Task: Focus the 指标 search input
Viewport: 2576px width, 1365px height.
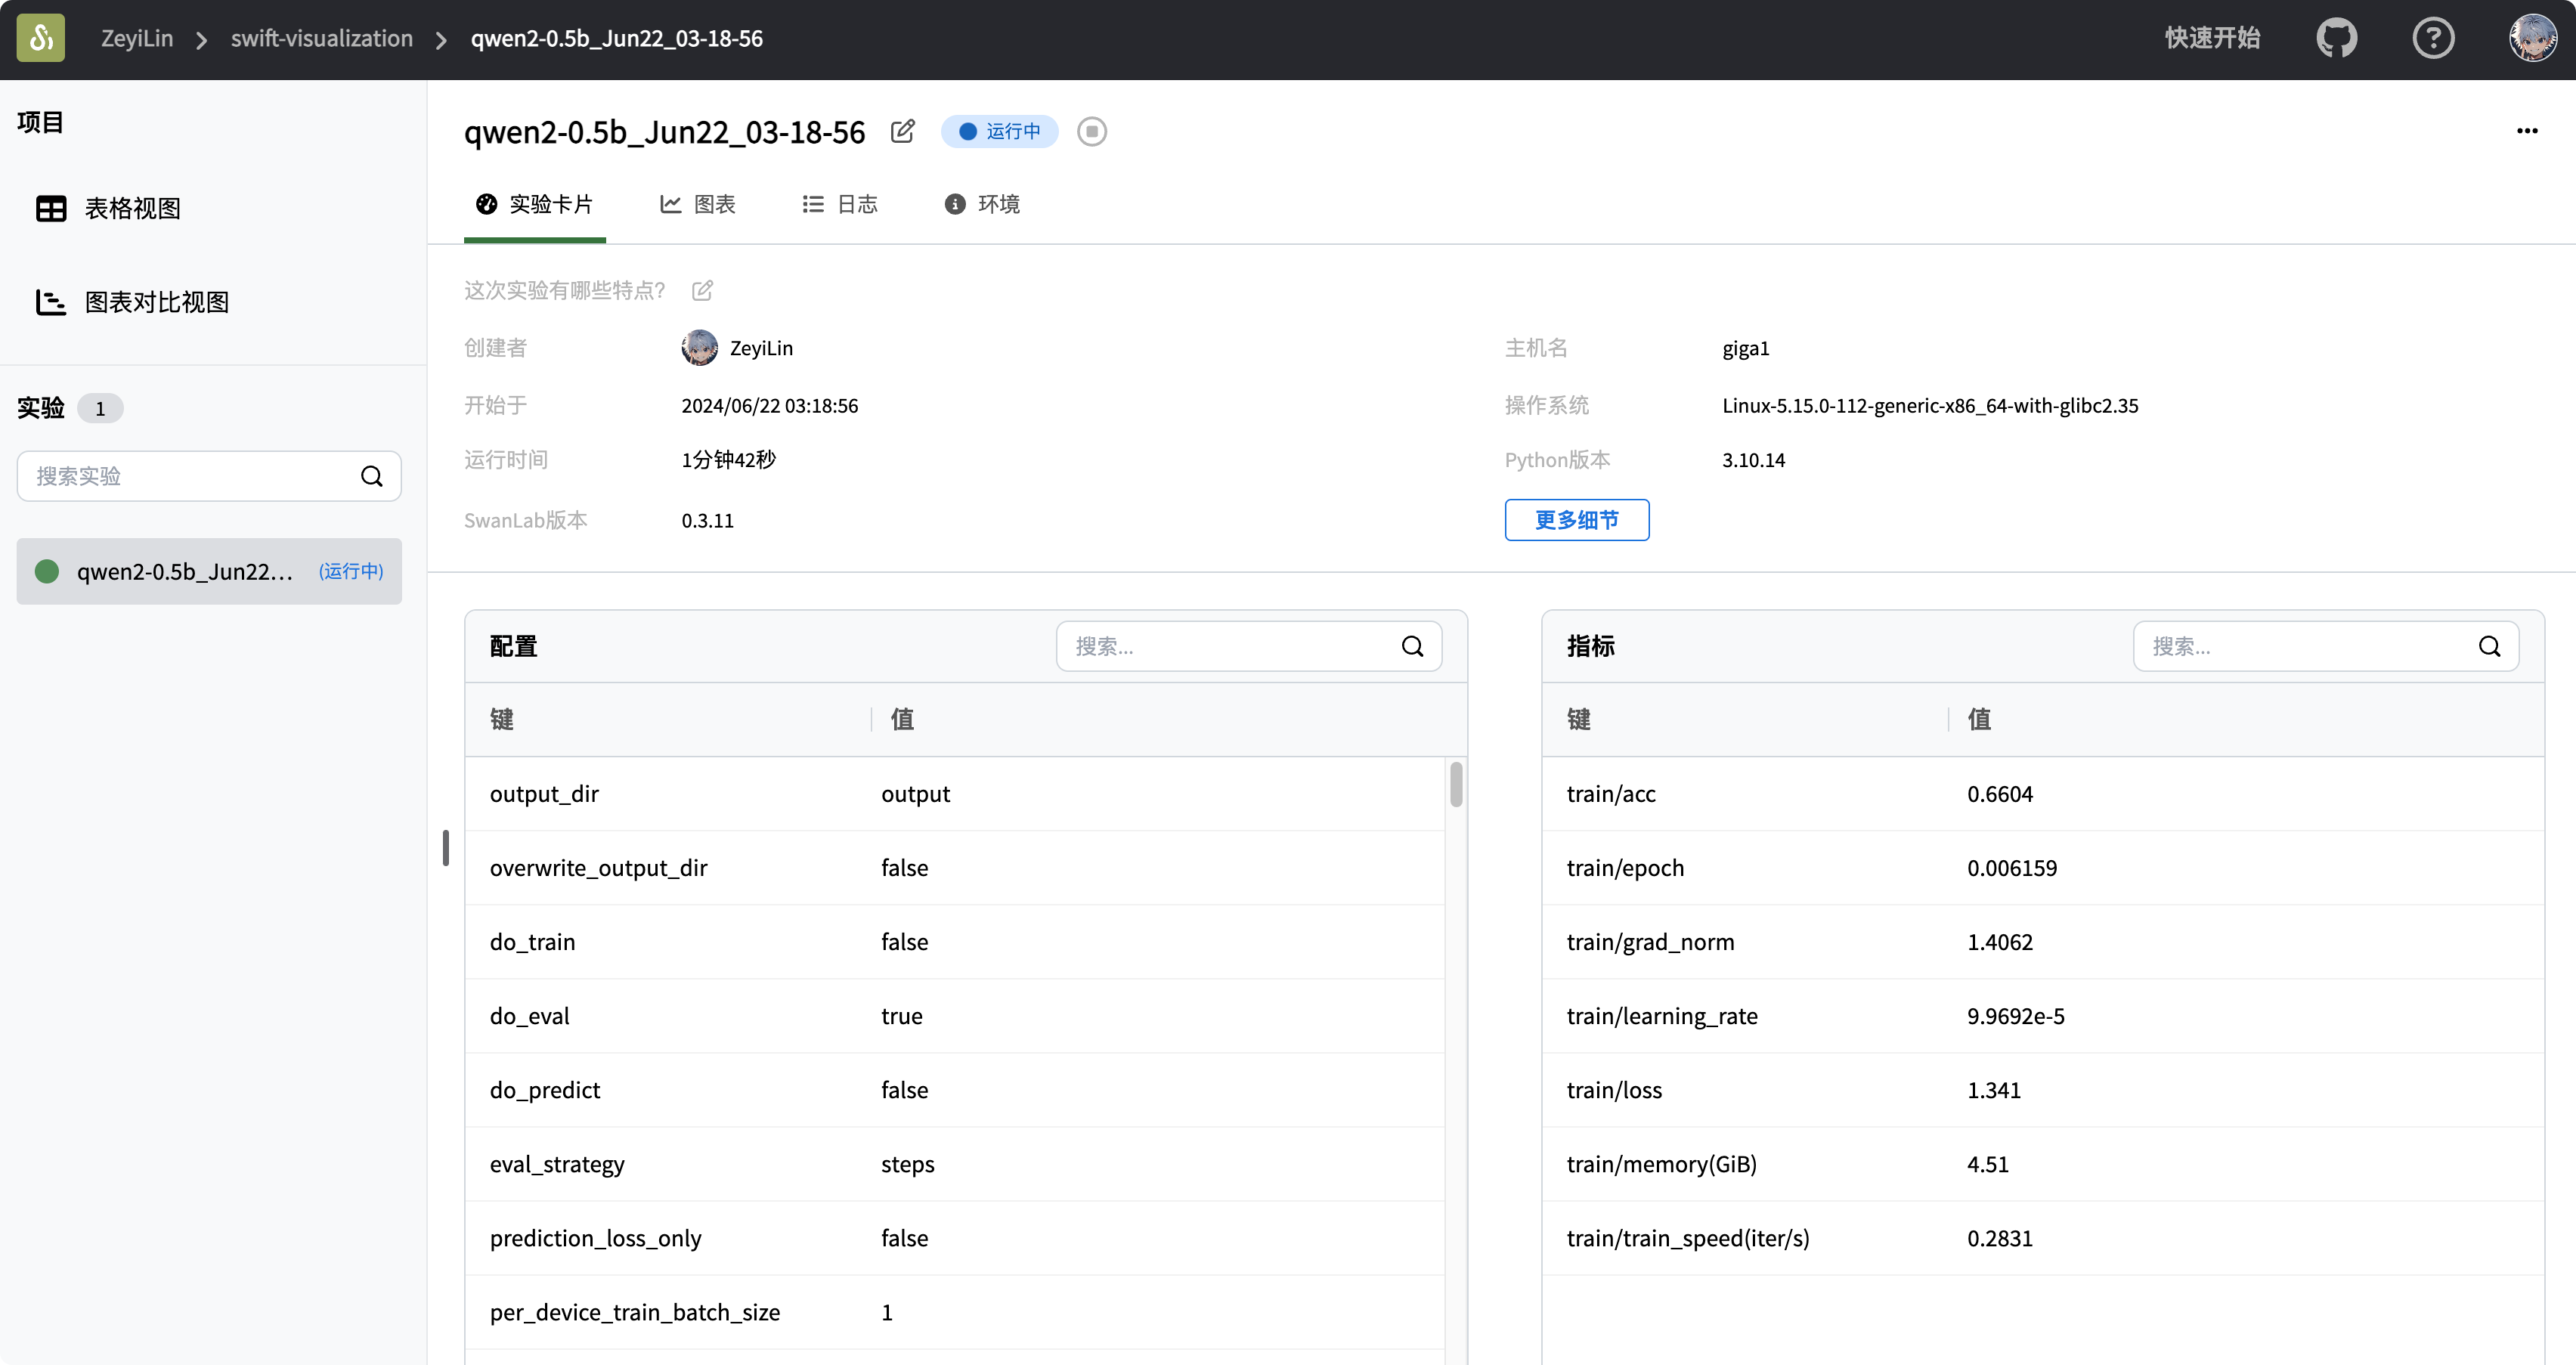Action: click(2326, 646)
